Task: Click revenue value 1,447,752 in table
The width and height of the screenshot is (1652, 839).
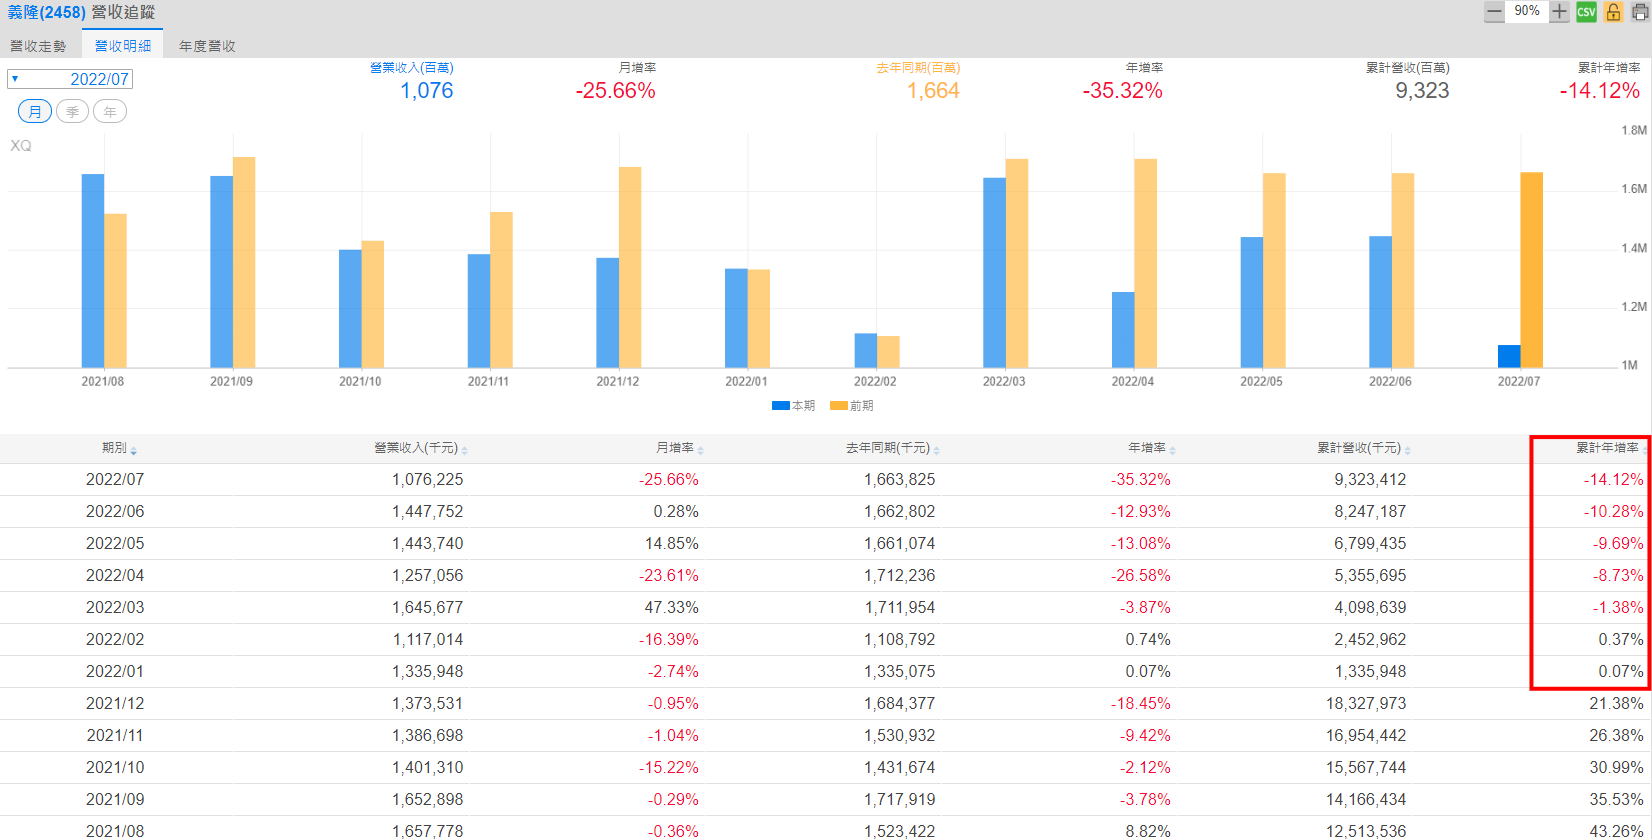Action: pos(428,511)
